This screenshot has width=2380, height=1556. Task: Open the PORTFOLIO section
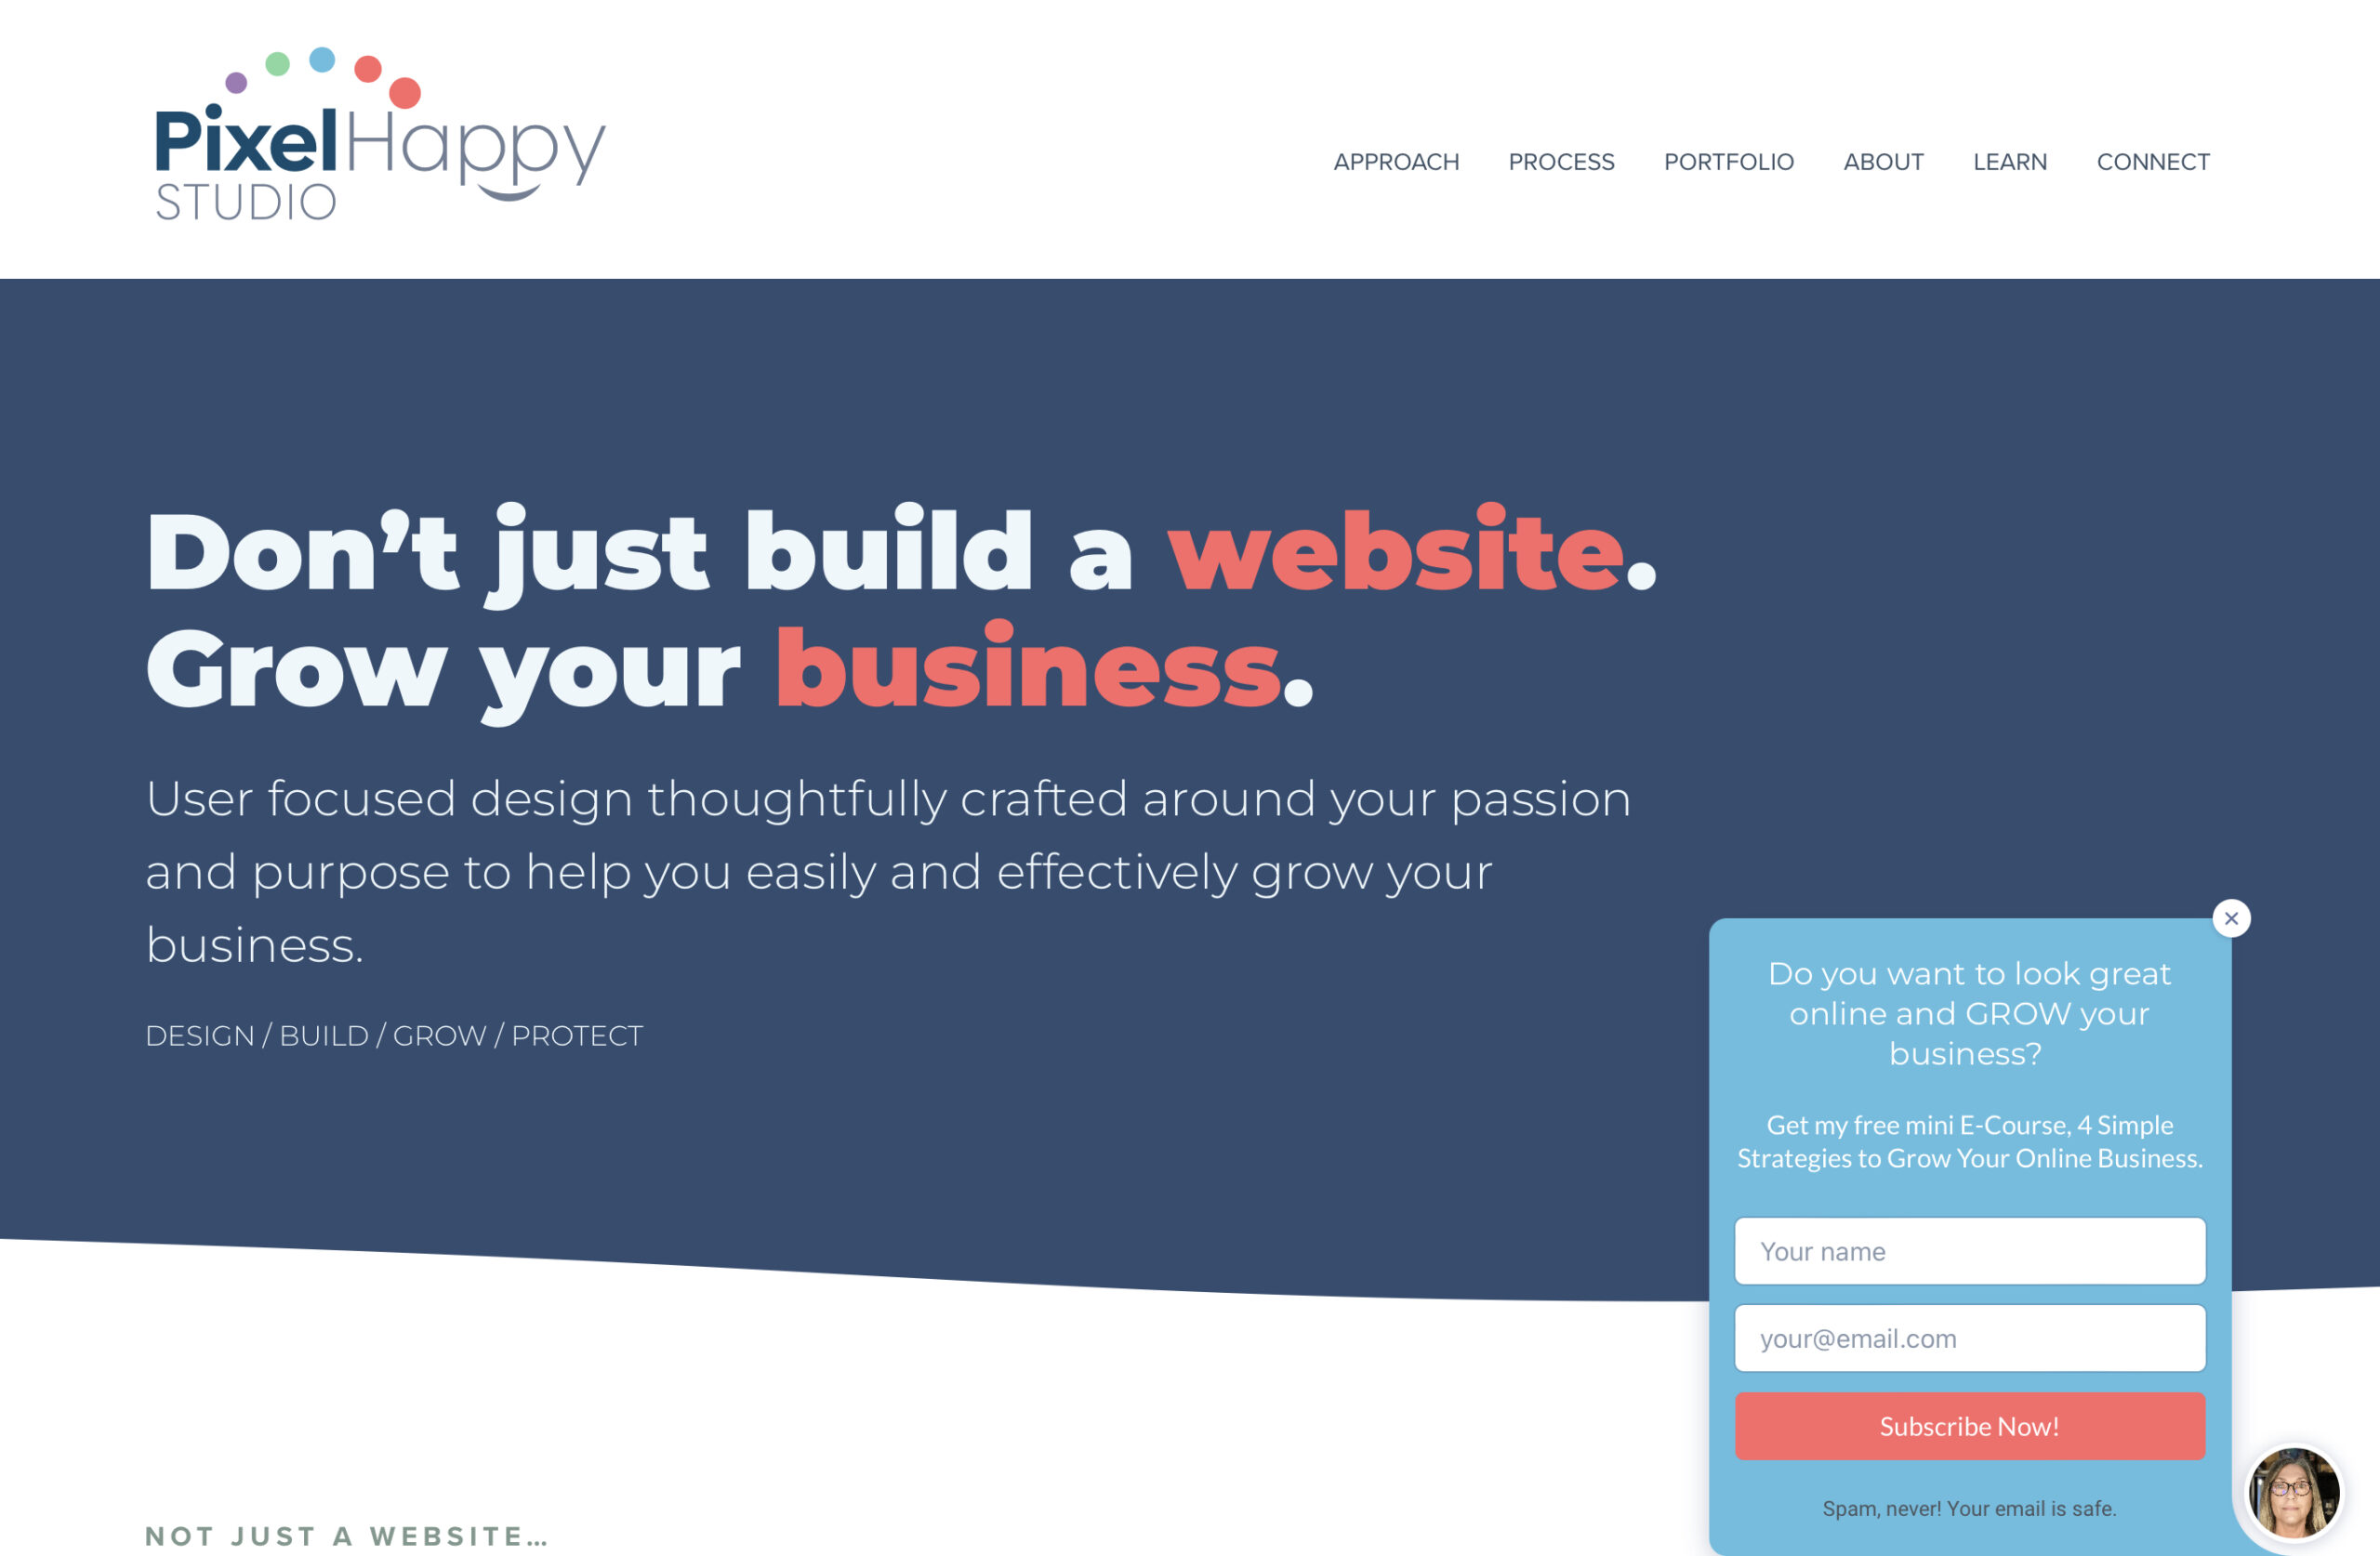(x=1726, y=162)
